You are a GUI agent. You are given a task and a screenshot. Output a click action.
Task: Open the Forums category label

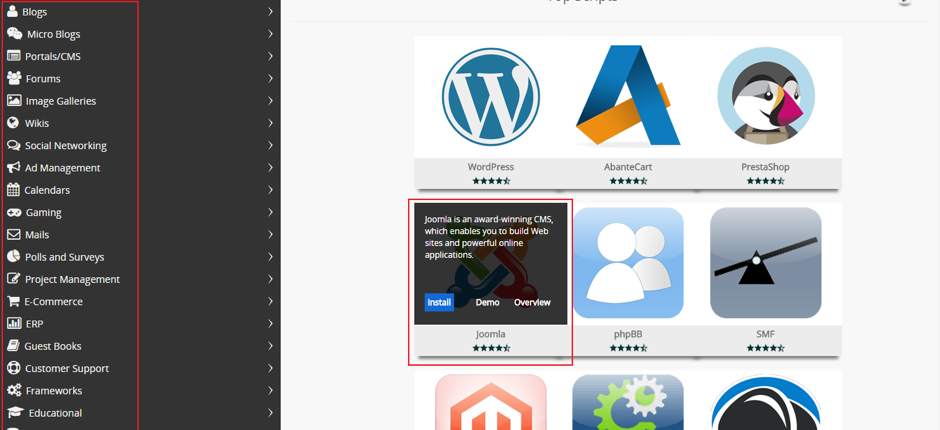(43, 79)
